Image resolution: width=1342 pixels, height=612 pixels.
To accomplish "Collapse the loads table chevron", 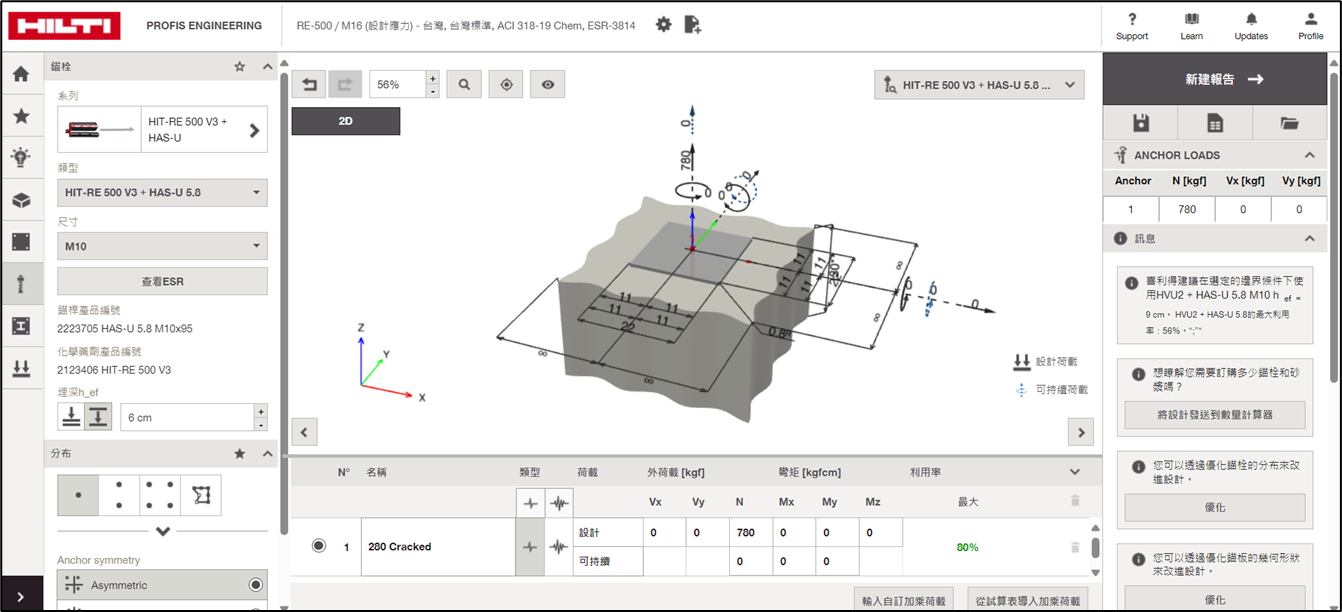I will [x=1075, y=472].
